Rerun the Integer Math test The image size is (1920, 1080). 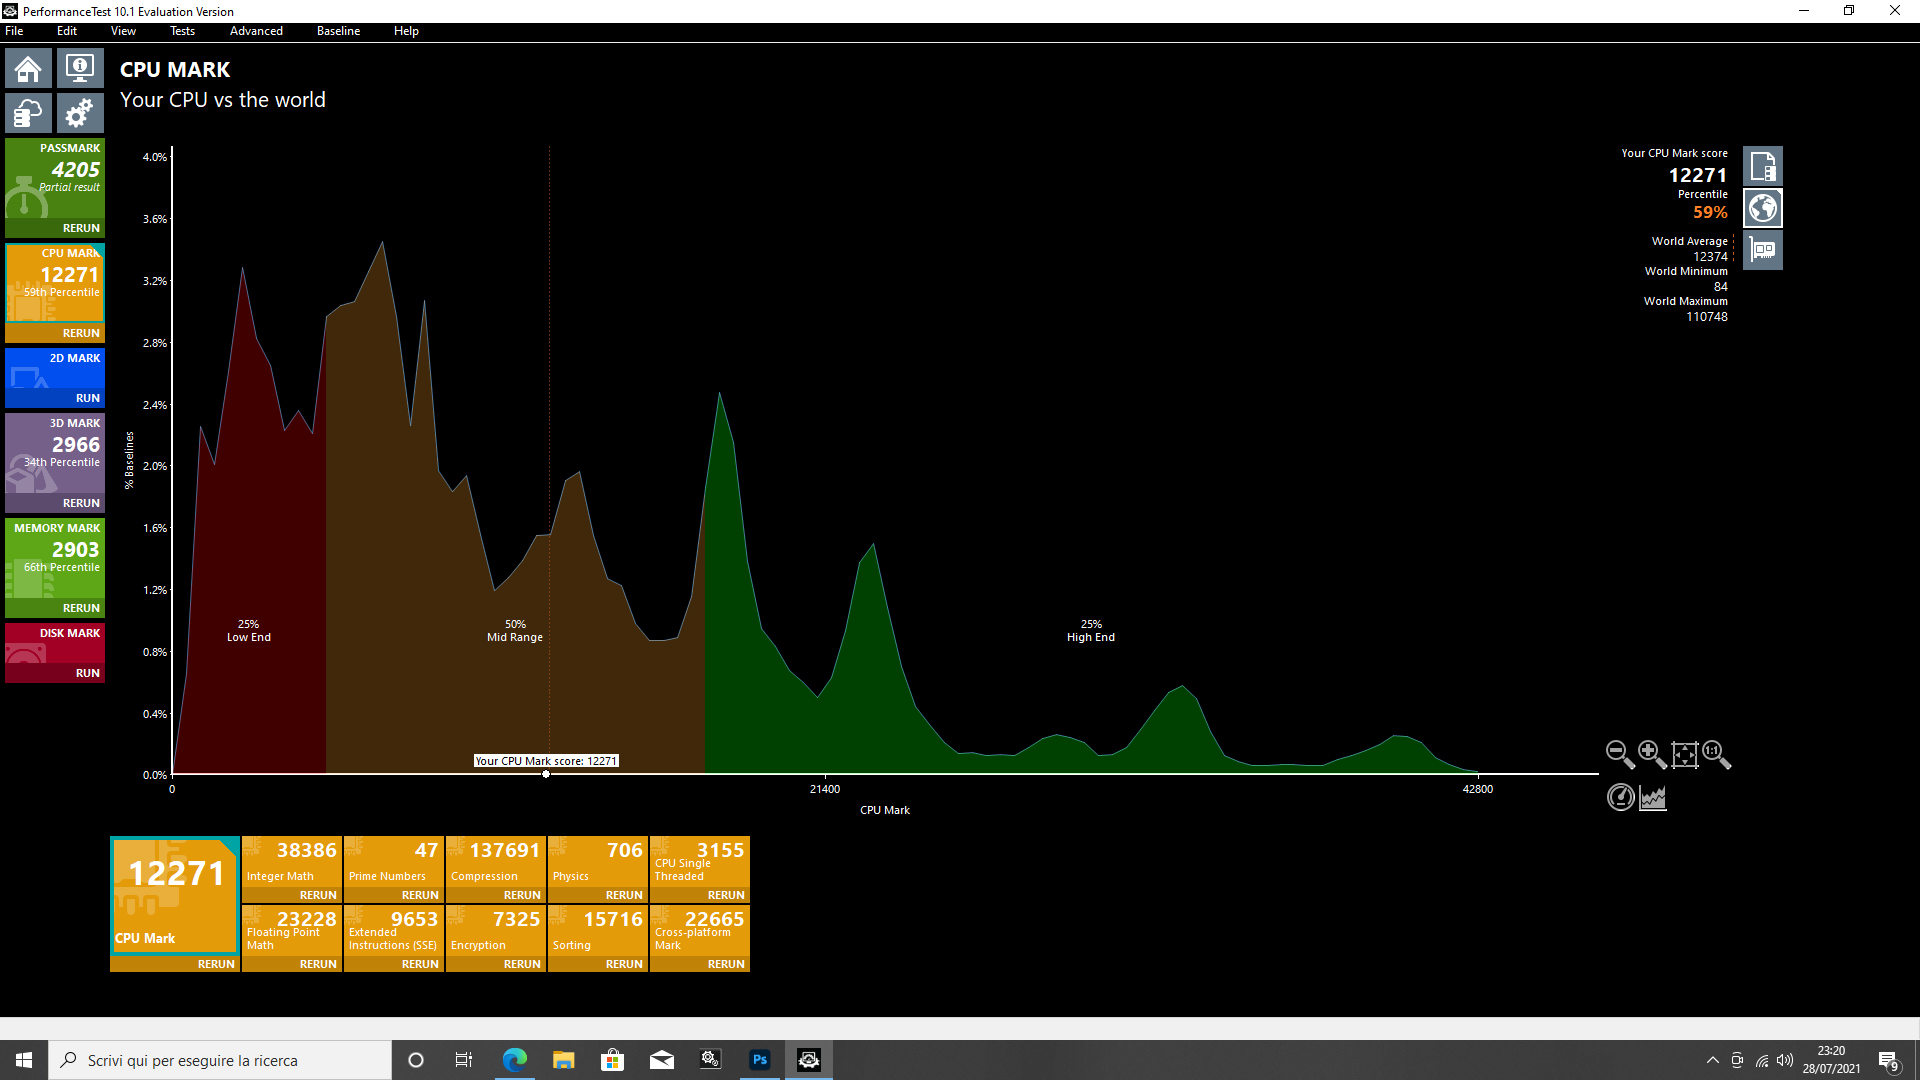pyautogui.click(x=318, y=895)
